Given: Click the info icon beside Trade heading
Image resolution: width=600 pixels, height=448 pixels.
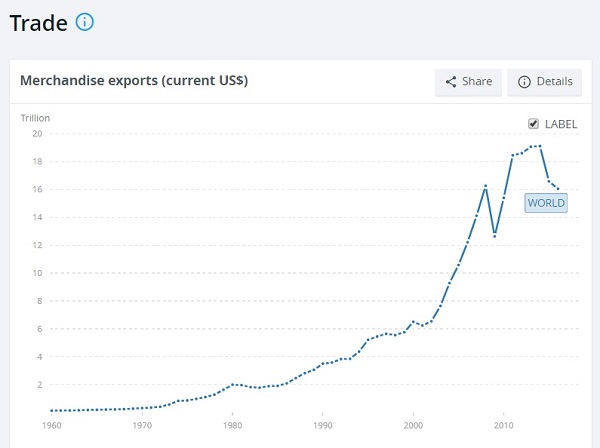Looking at the screenshot, I should pos(85,22).
